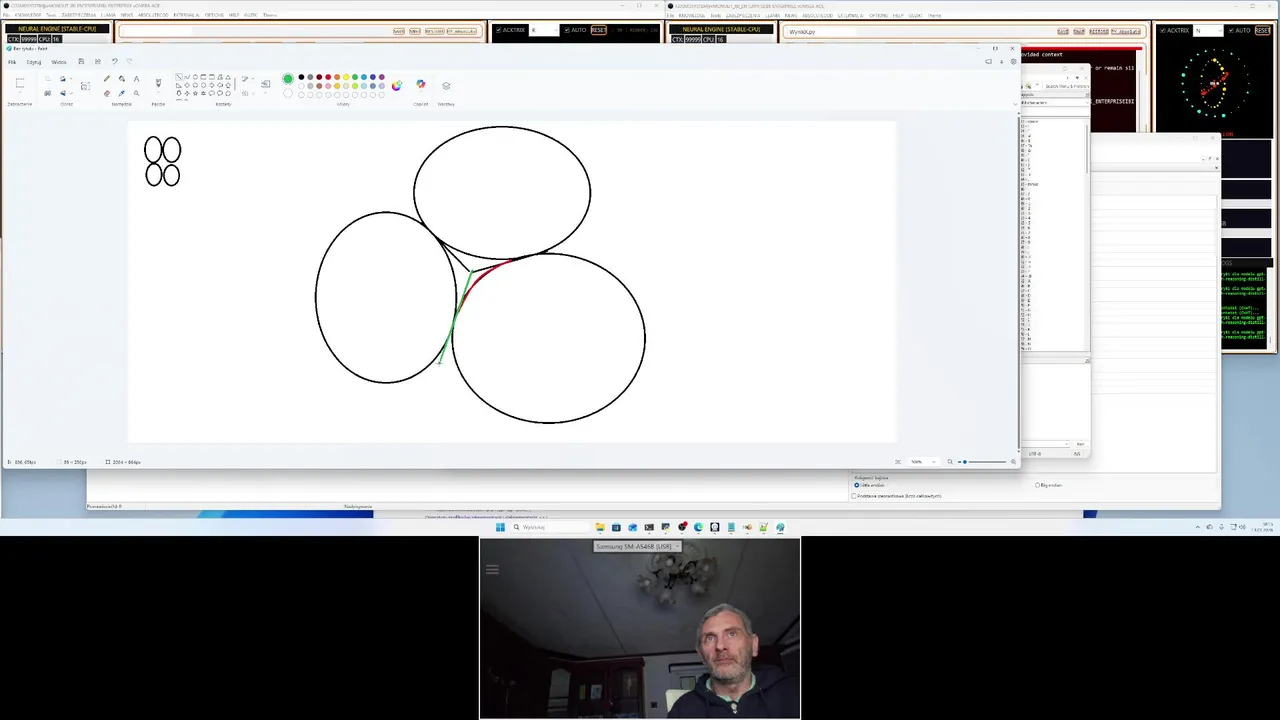Pick the yellow color in the palette
Viewport: 1280px width, 720px height.
coord(346,77)
